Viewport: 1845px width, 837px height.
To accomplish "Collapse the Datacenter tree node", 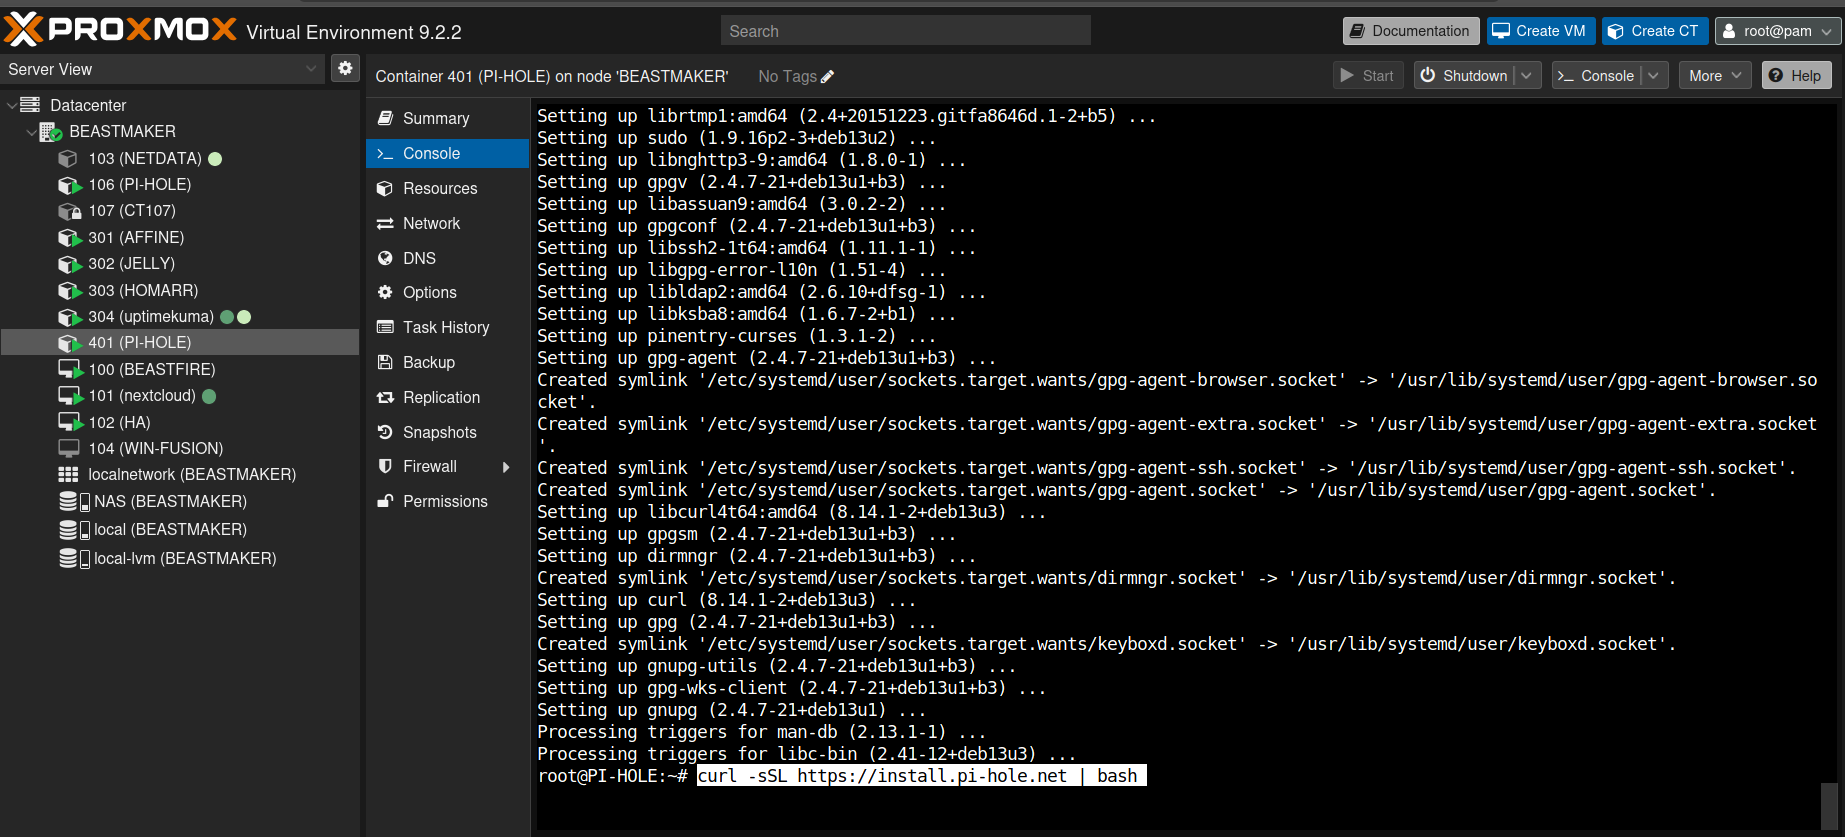I will tap(11, 105).
